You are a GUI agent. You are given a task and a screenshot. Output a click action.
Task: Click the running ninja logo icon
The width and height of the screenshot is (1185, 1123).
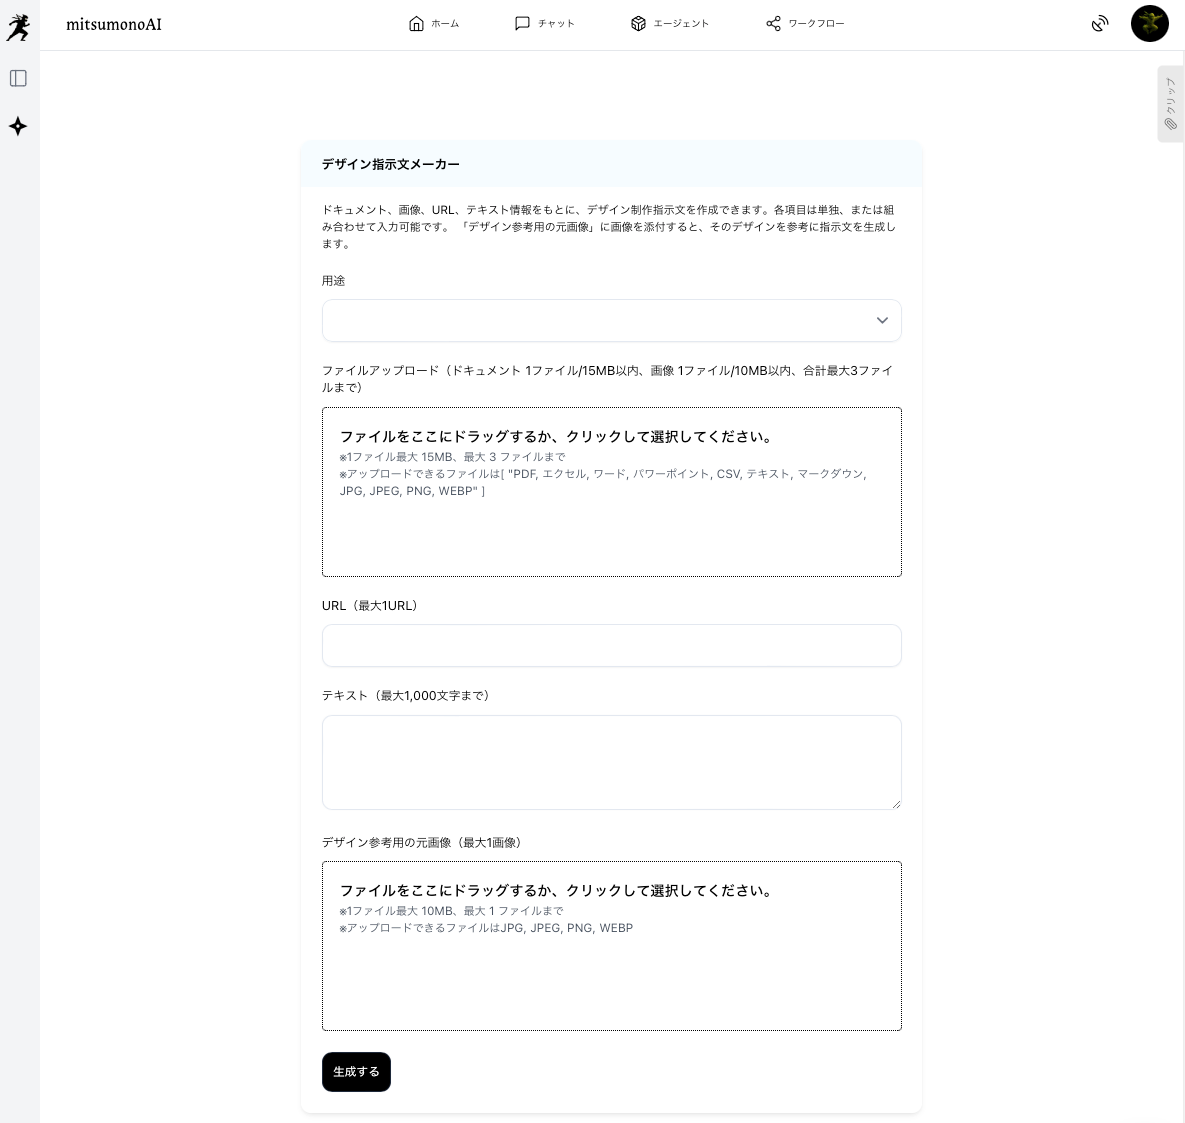[18, 28]
